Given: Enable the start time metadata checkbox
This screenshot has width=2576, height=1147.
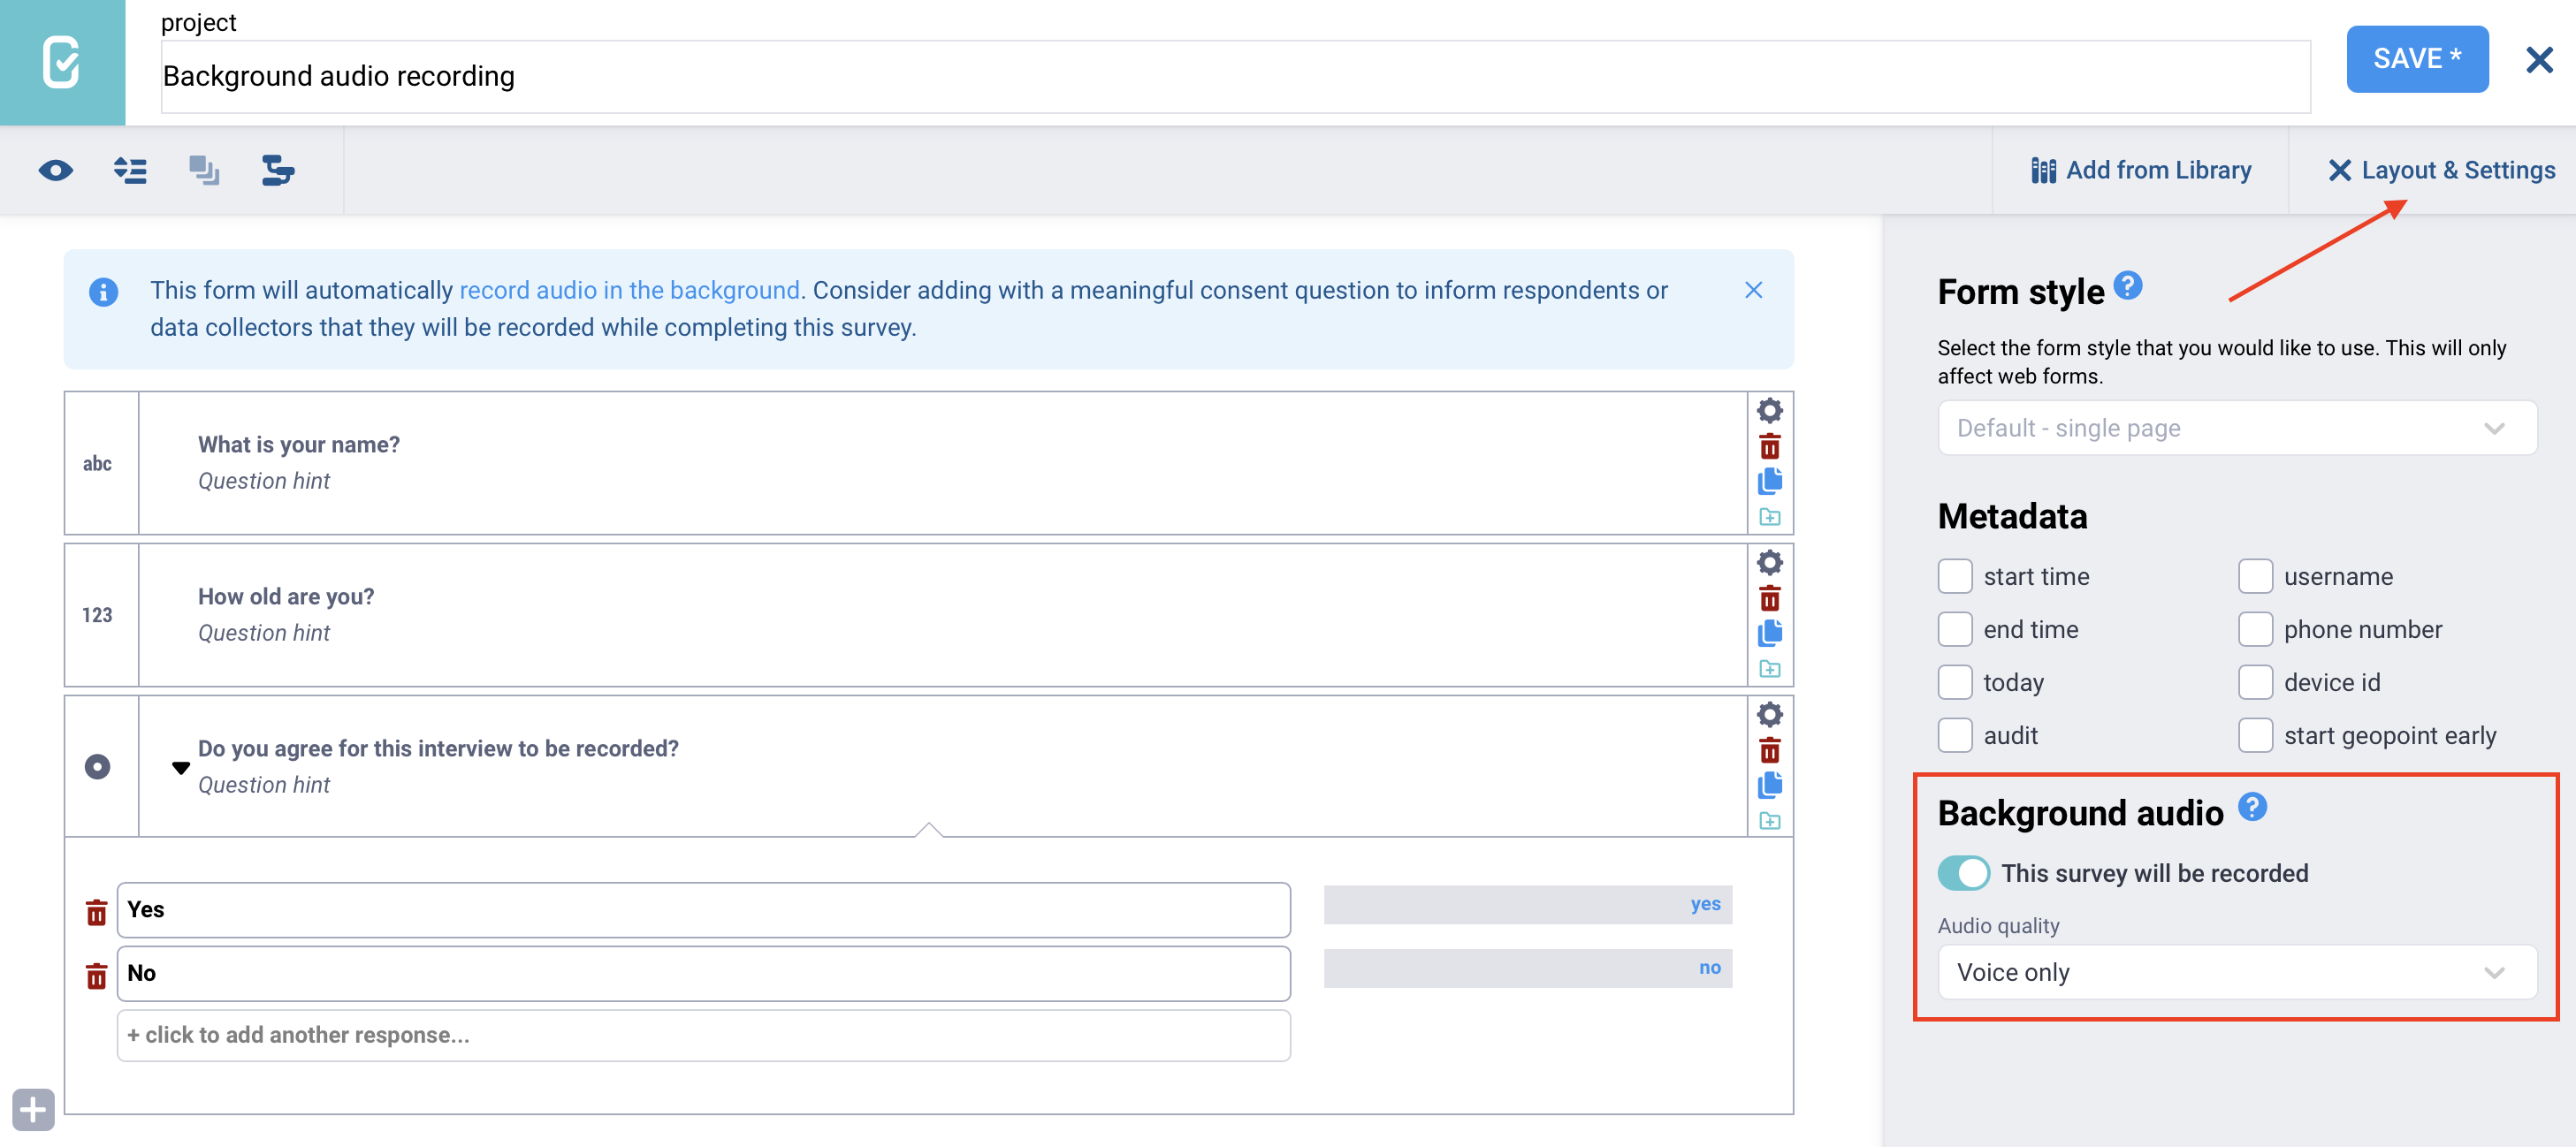Looking at the screenshot, I should pos(1954,577).
